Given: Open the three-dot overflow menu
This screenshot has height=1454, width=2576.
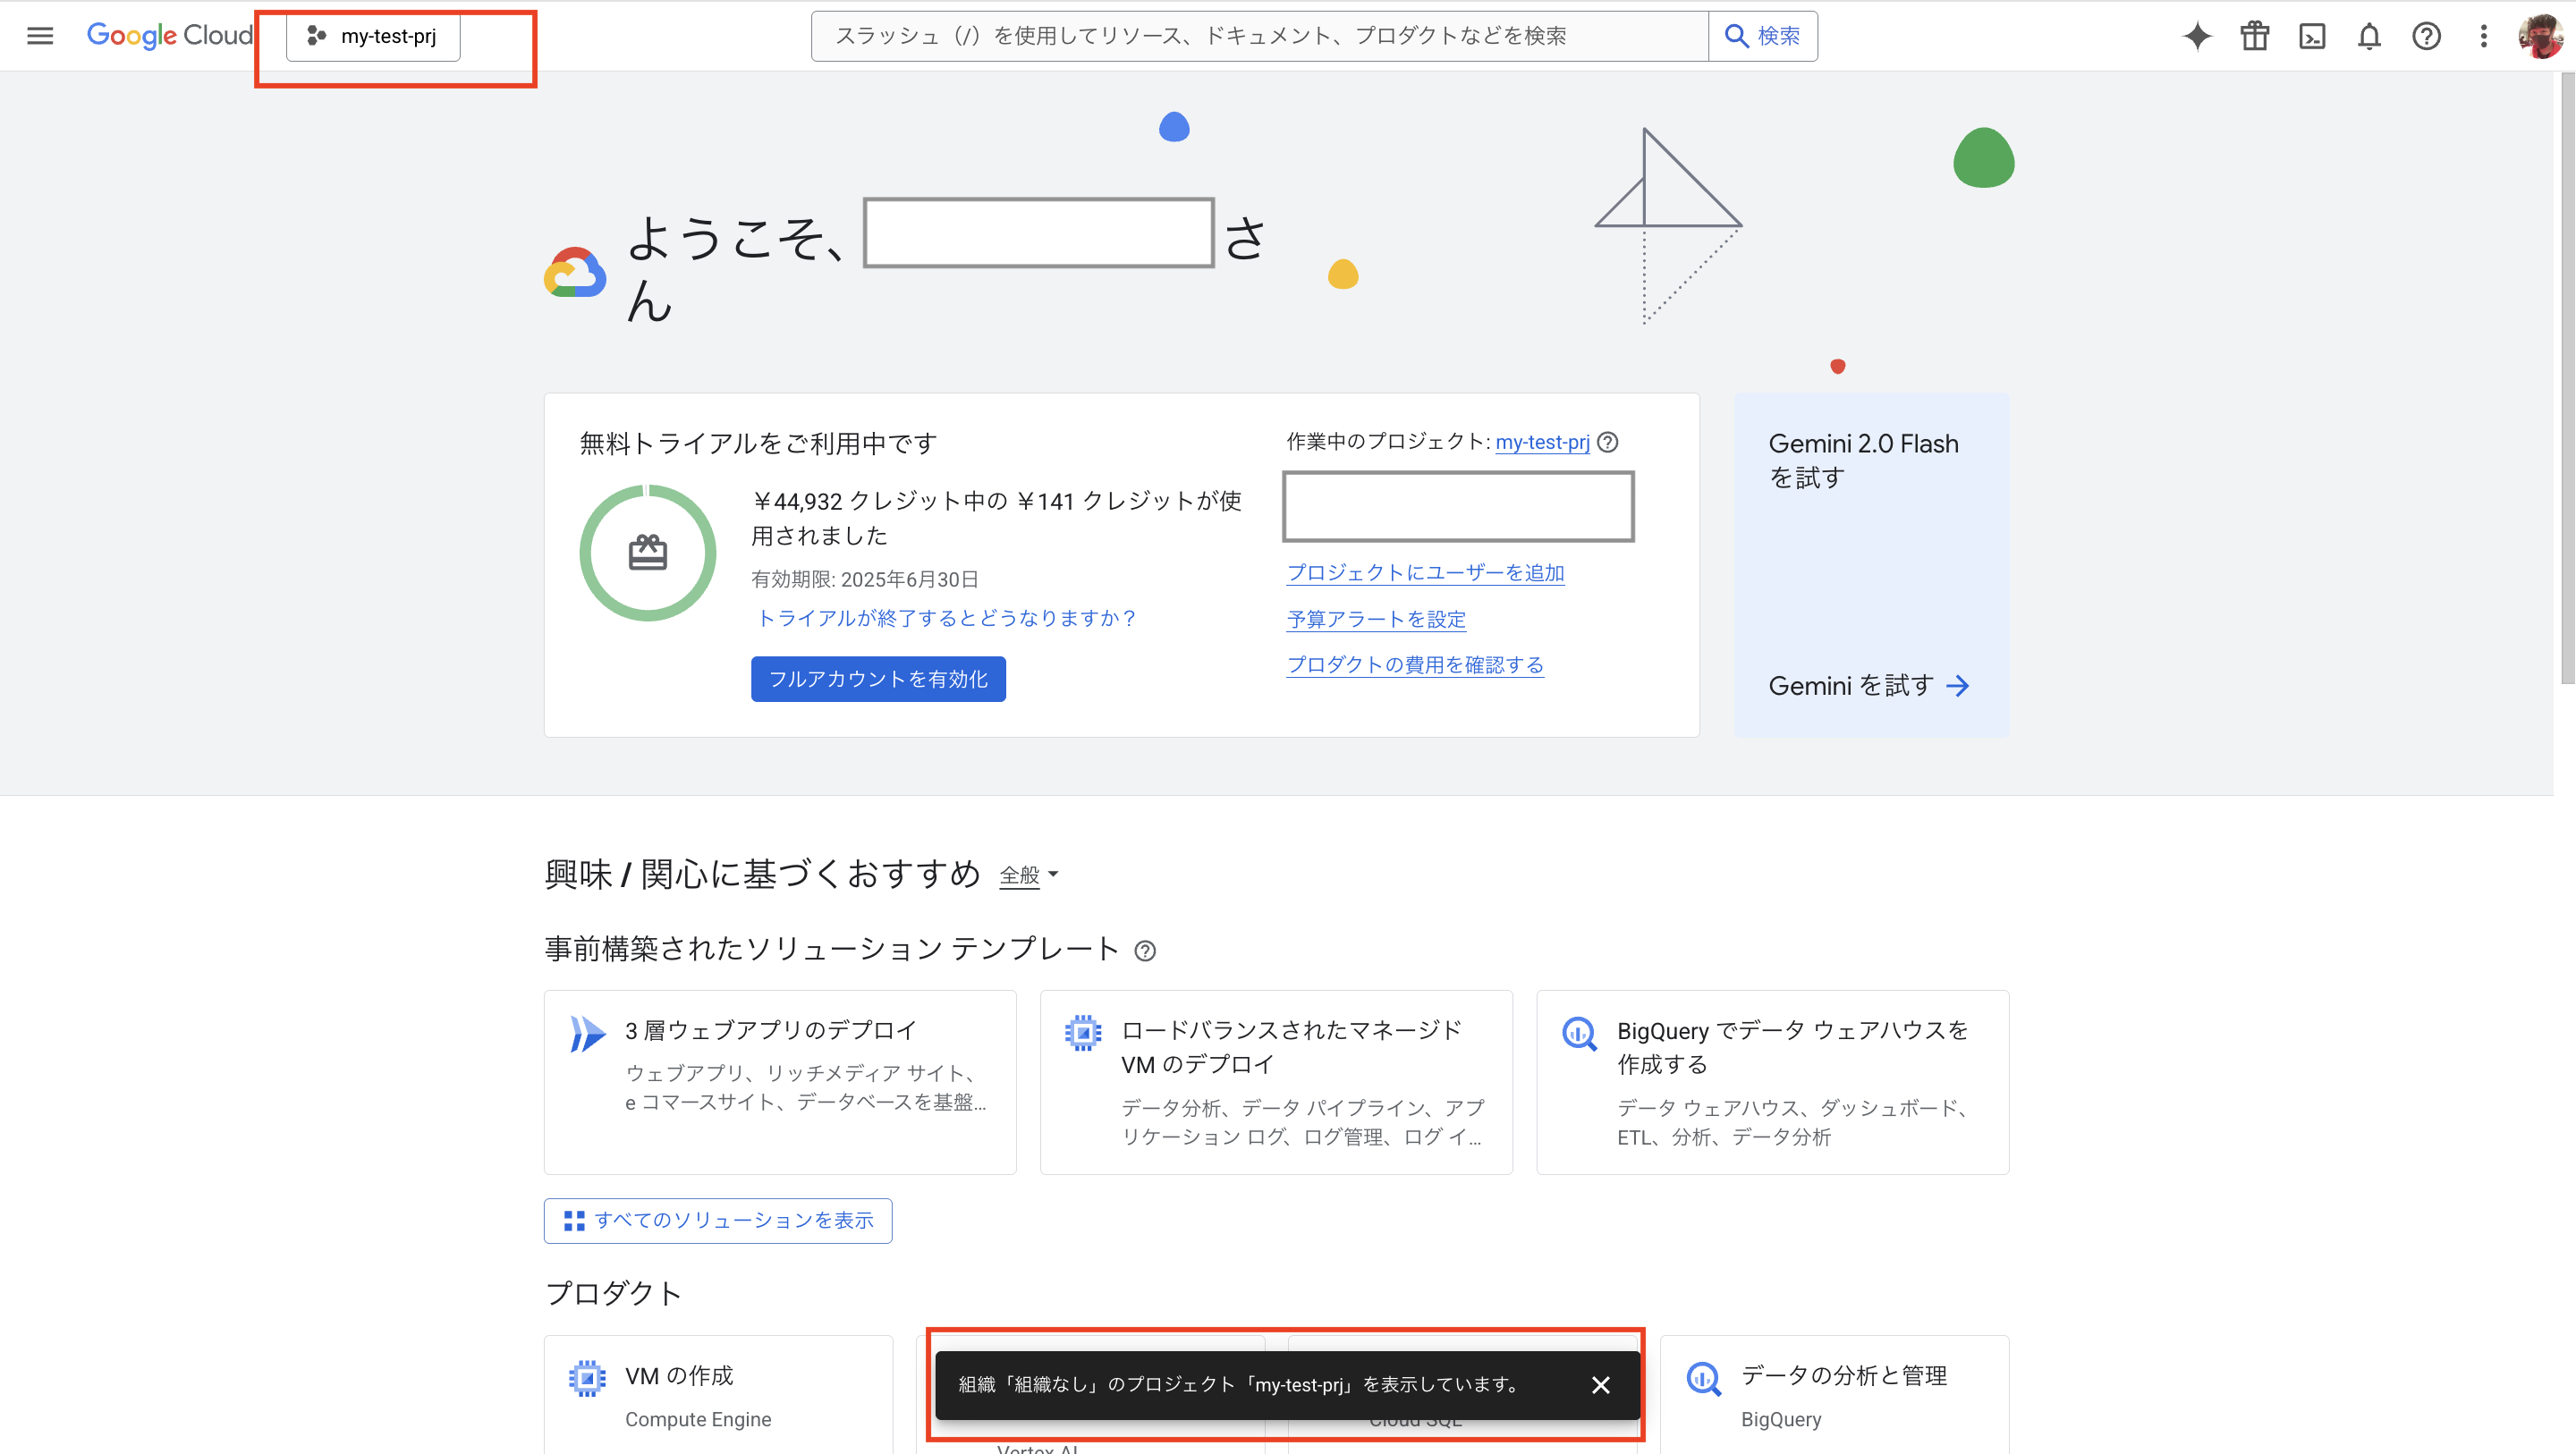Looking at the screenshot, I should coord(2484,36).
